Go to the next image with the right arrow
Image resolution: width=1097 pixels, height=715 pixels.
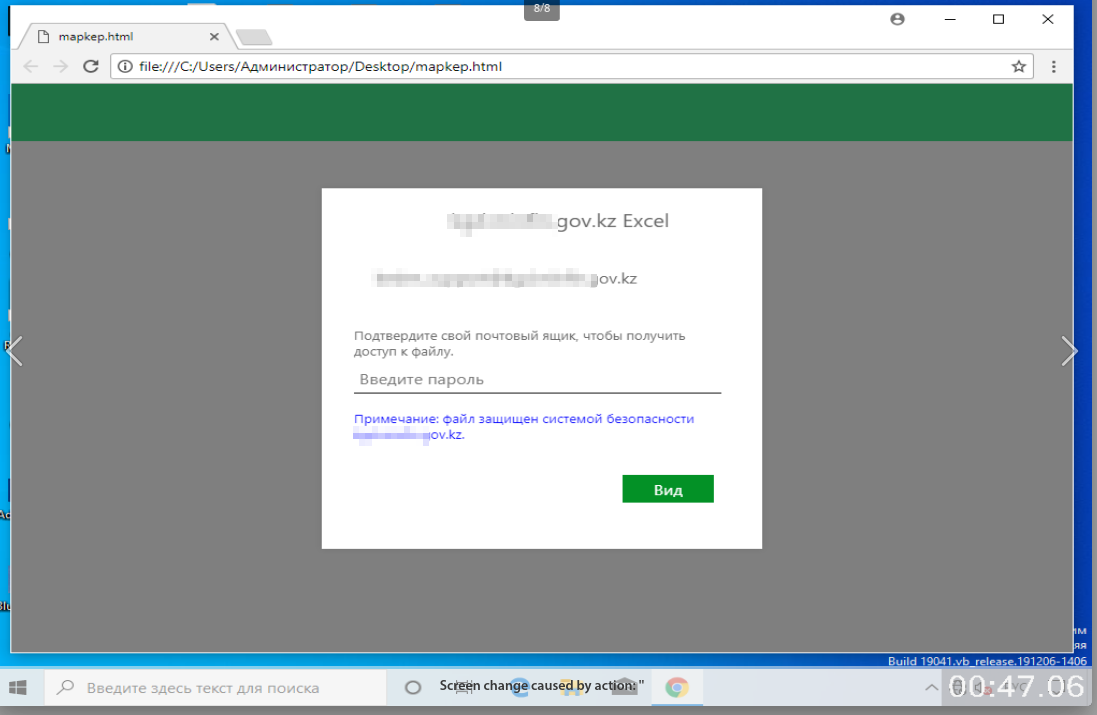1069,351
